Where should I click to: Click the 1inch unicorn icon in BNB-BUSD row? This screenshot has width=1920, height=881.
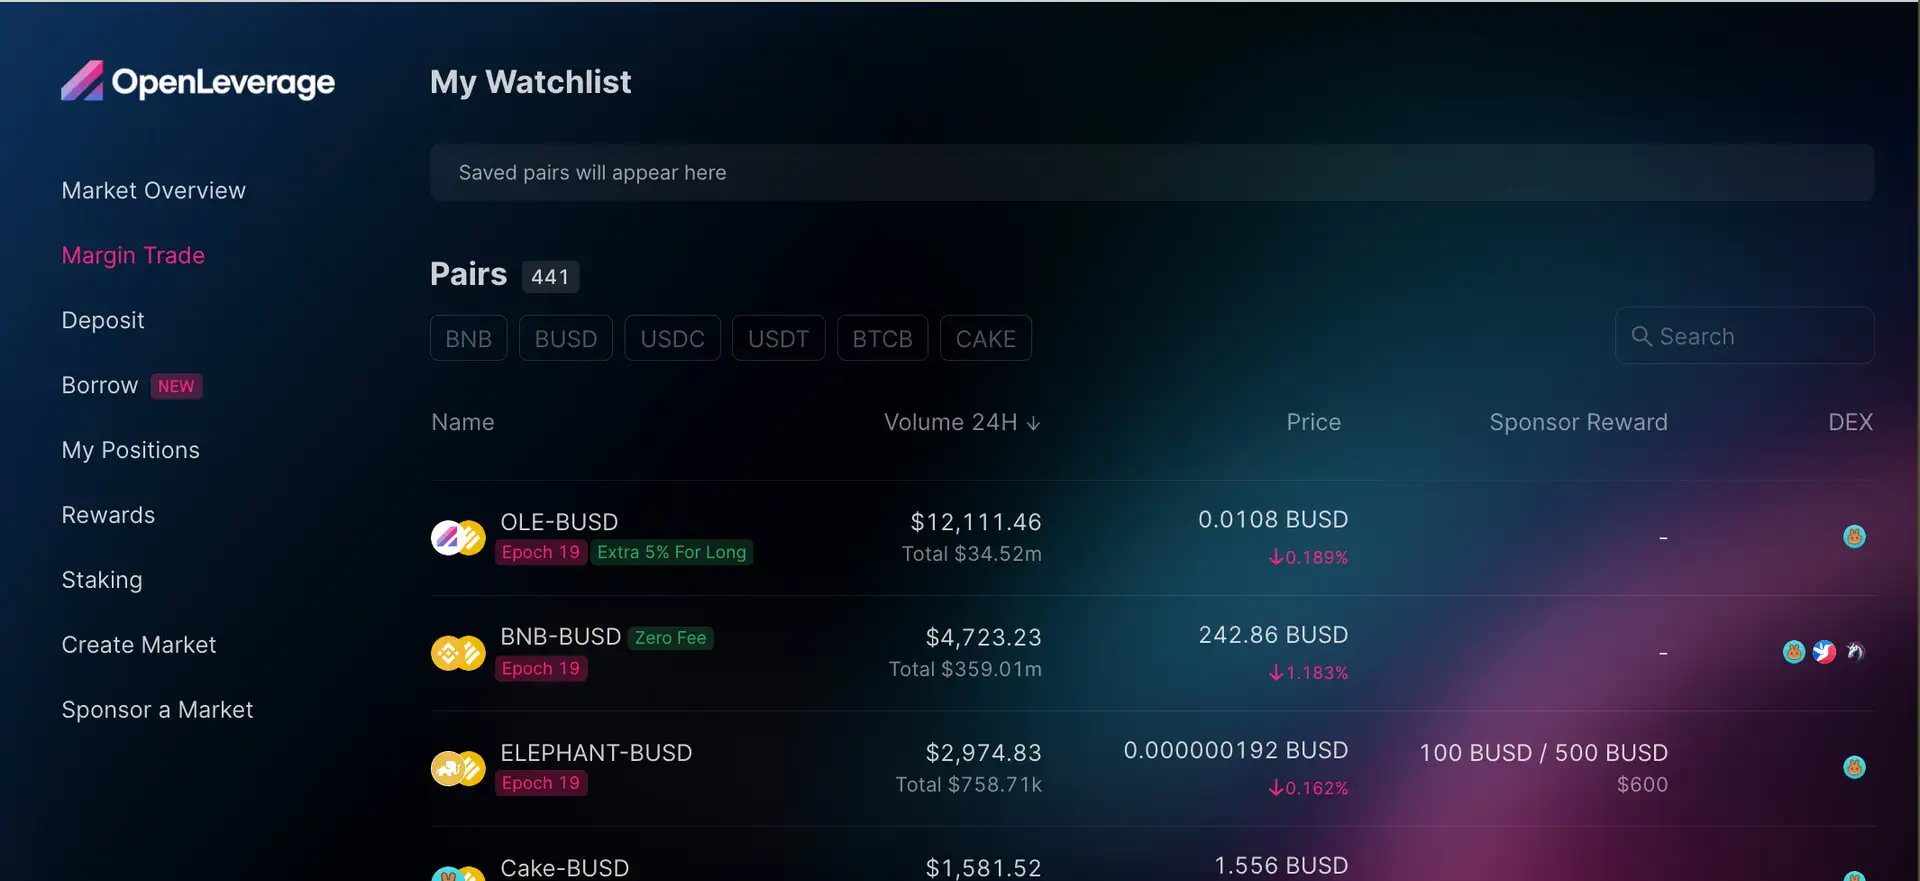click(x=1855, y=652)
